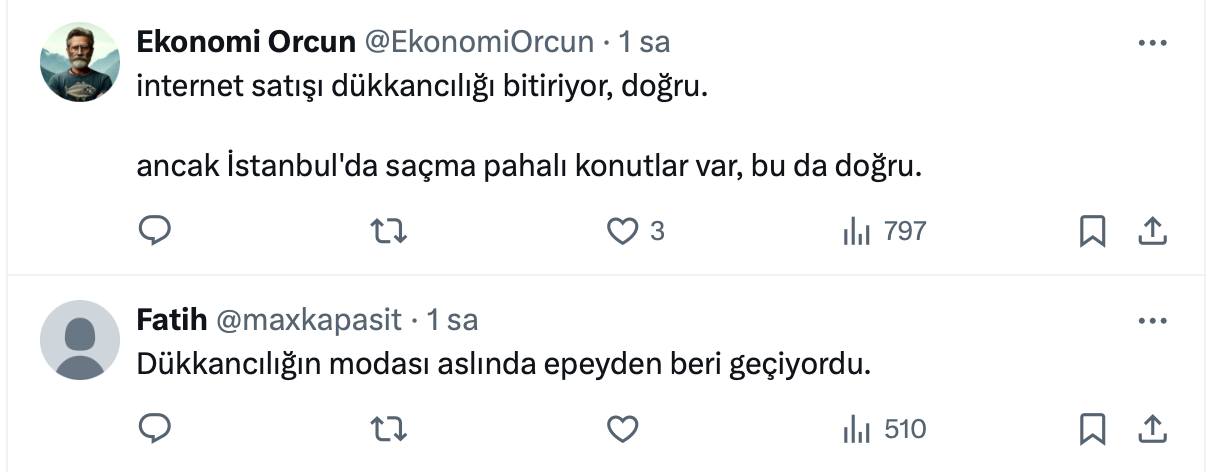Open more options on Fatih's tweet

(x=1153, y=321)
